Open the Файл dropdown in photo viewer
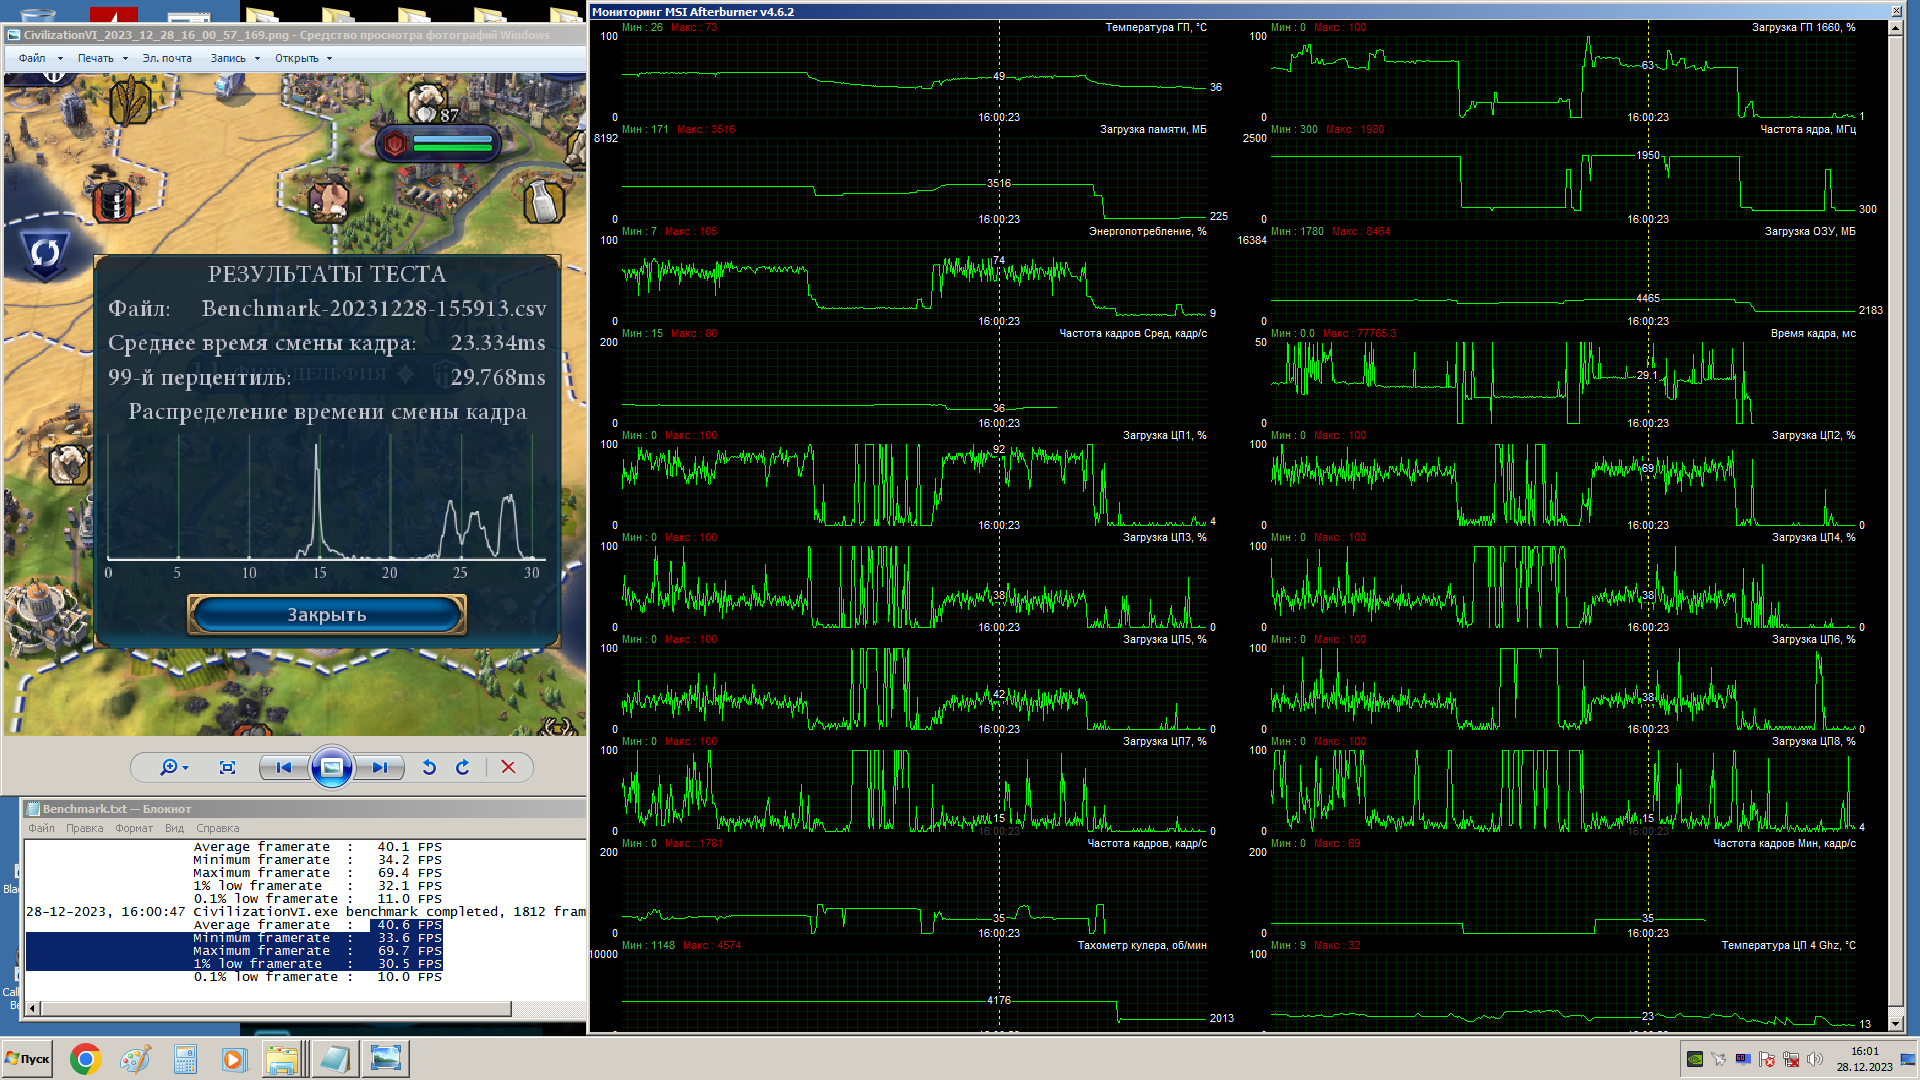Viewport: 1920px width, 1080px height. [x=40, y=58]
